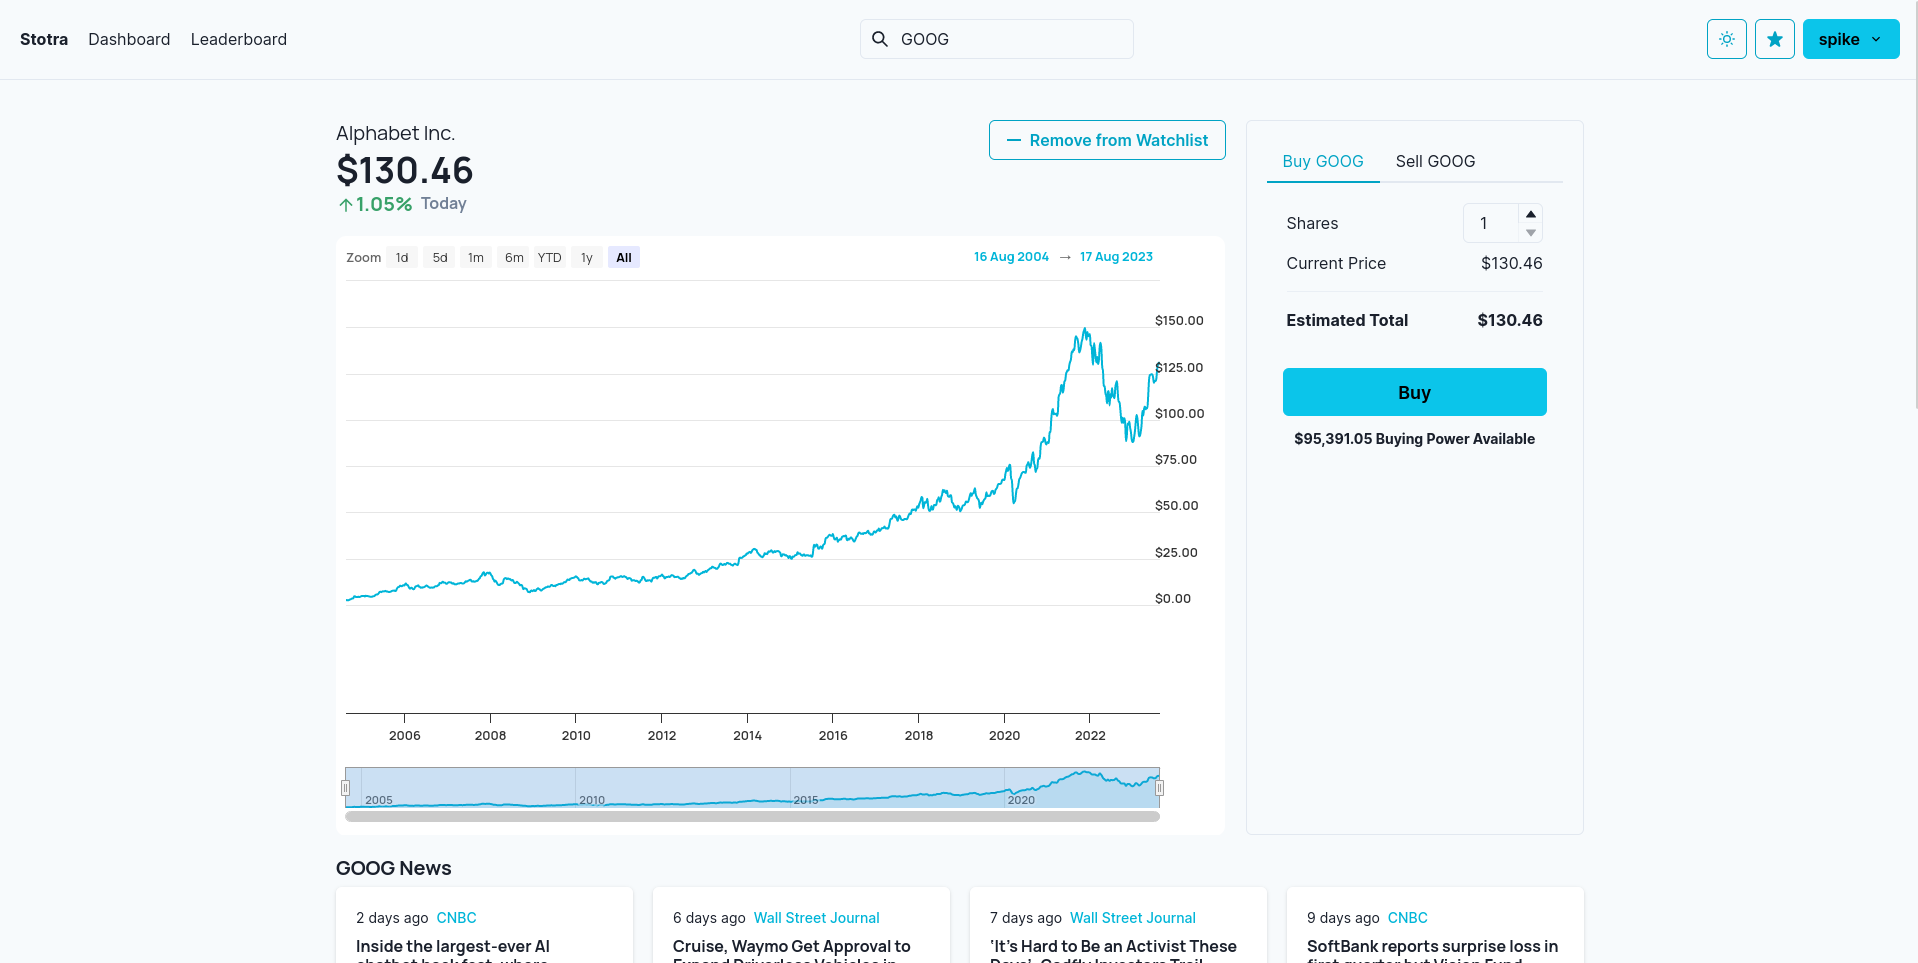Increase shares with the up arrow

1530,214
